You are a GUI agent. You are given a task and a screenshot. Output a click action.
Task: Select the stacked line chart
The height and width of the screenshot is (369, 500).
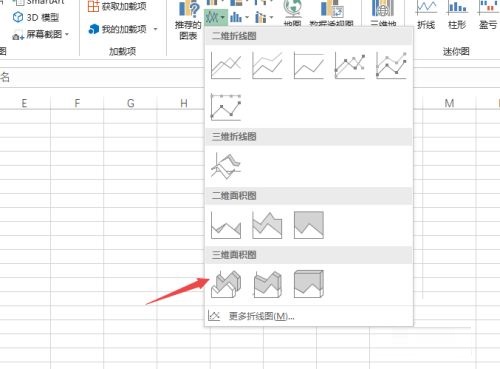click(x=267, y=65)
